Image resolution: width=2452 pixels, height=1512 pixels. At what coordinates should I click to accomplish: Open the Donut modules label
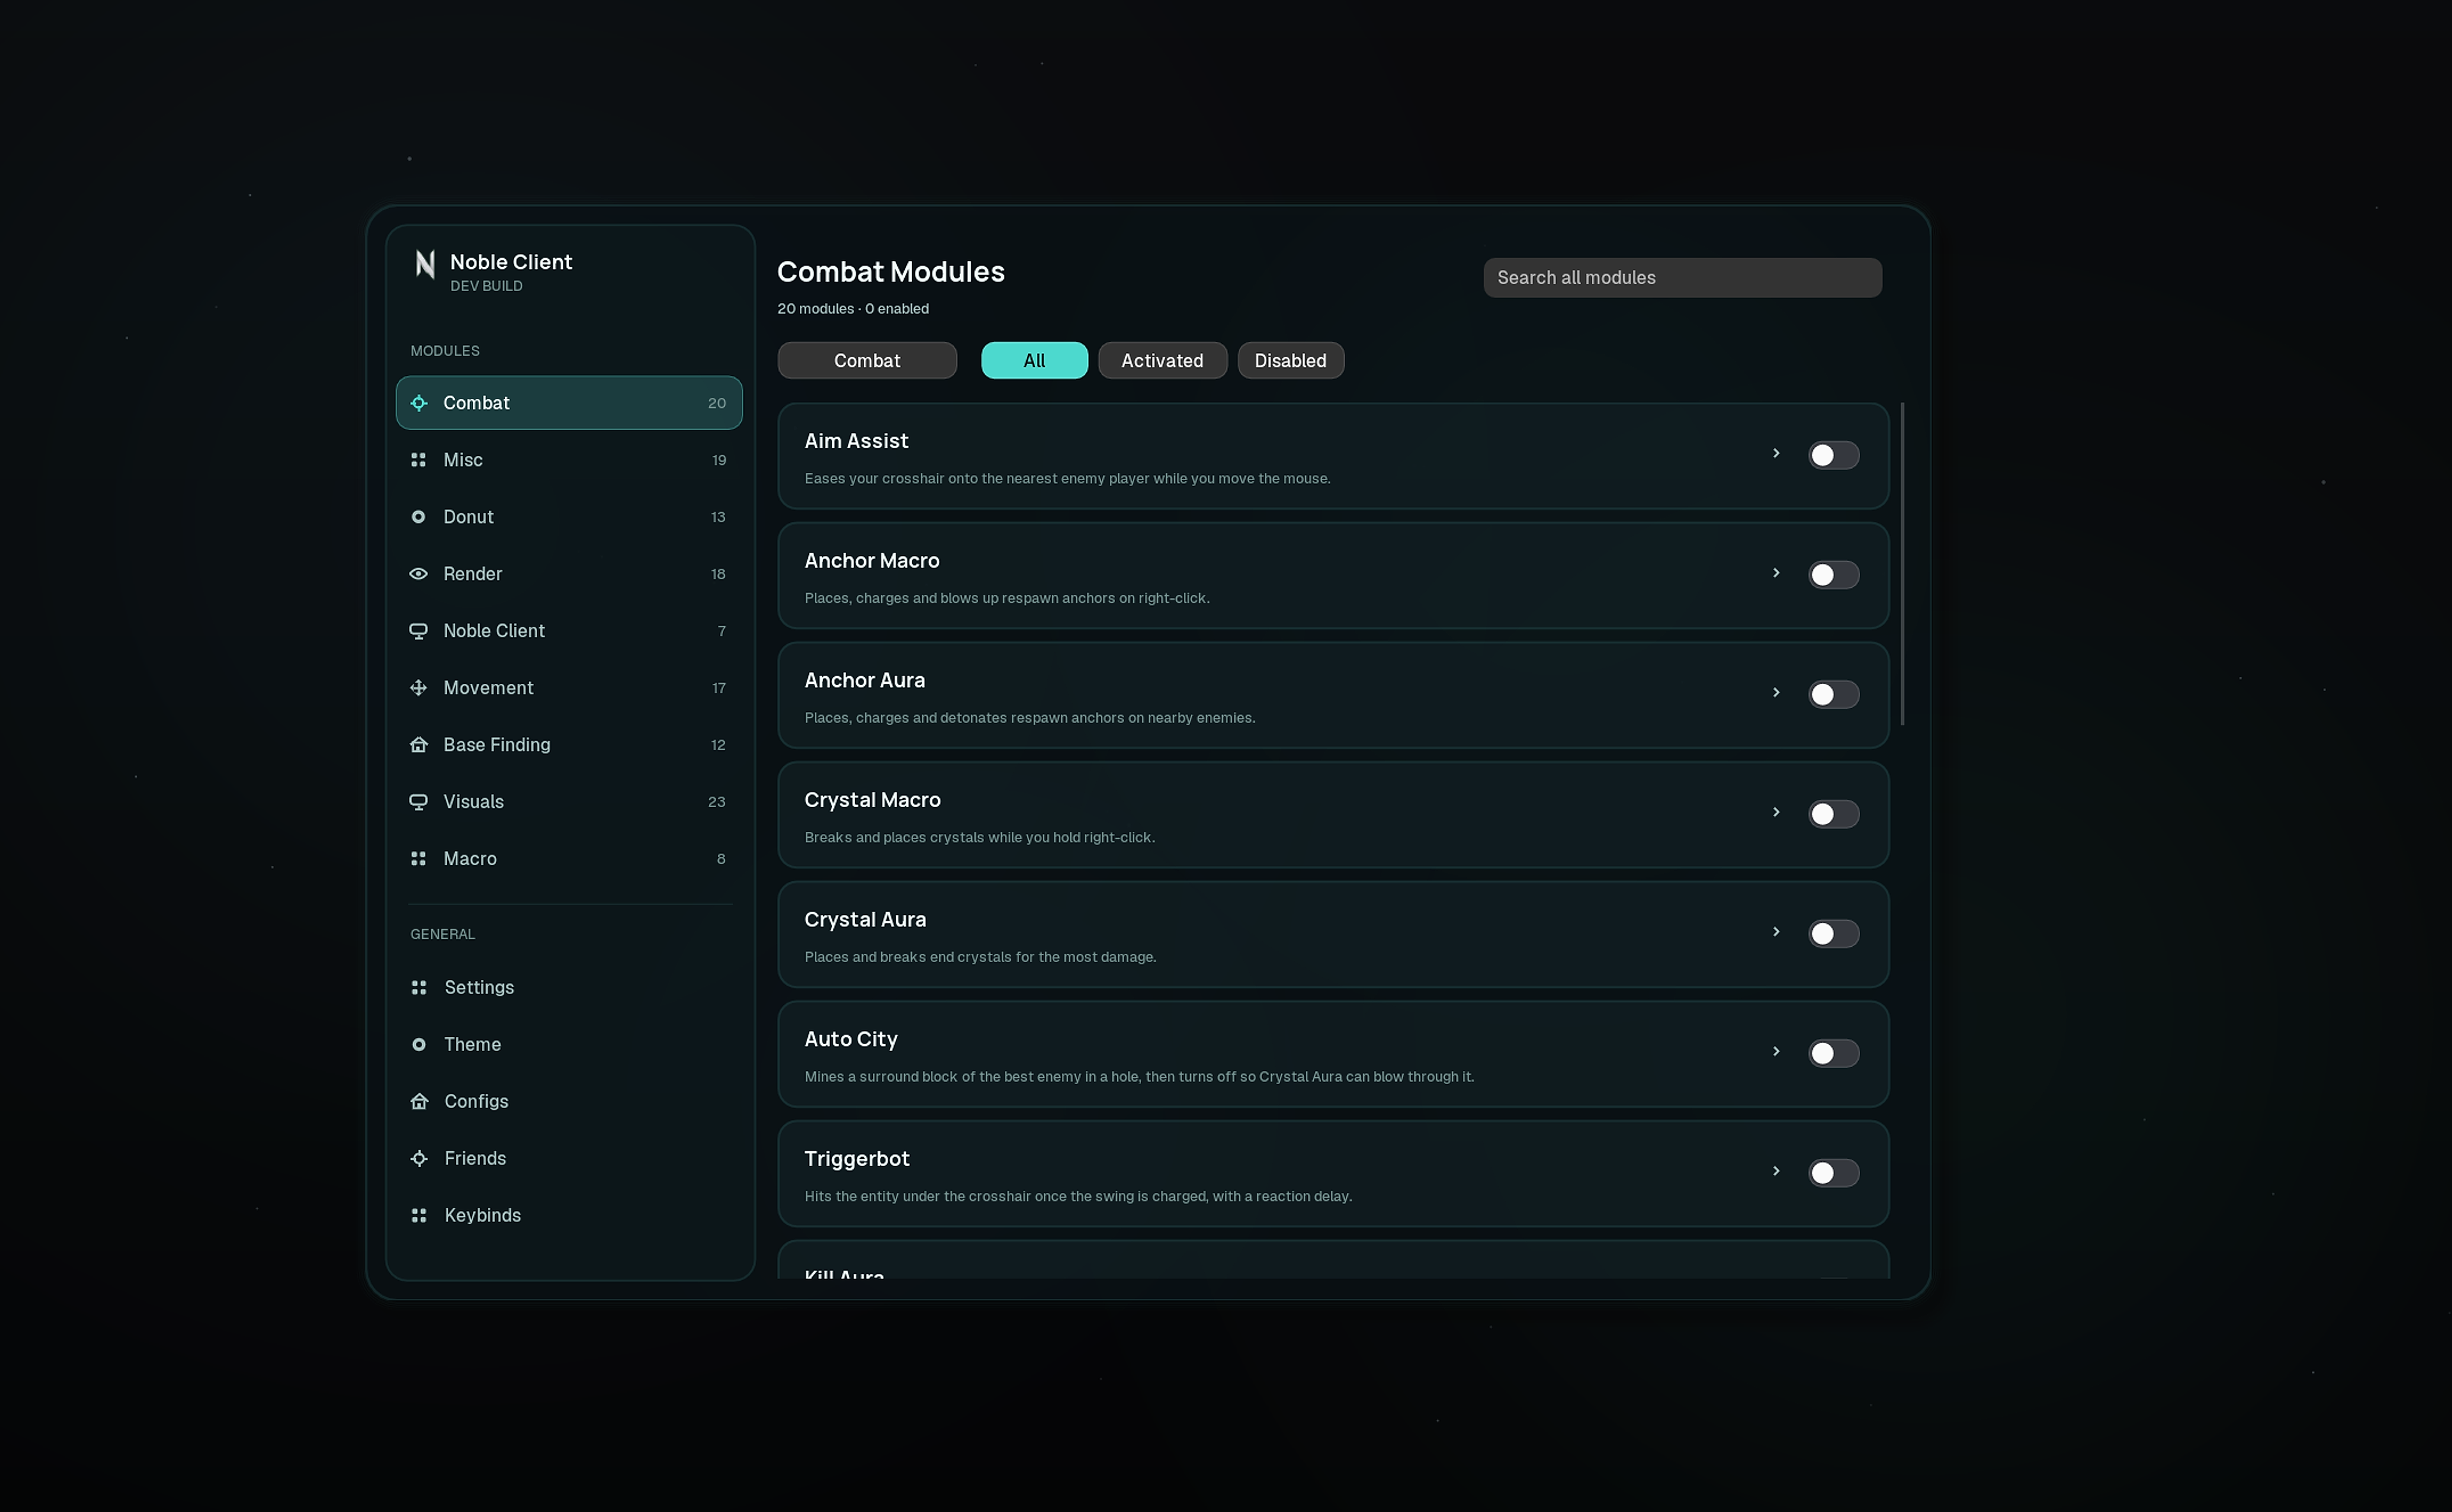coord(468,517)
